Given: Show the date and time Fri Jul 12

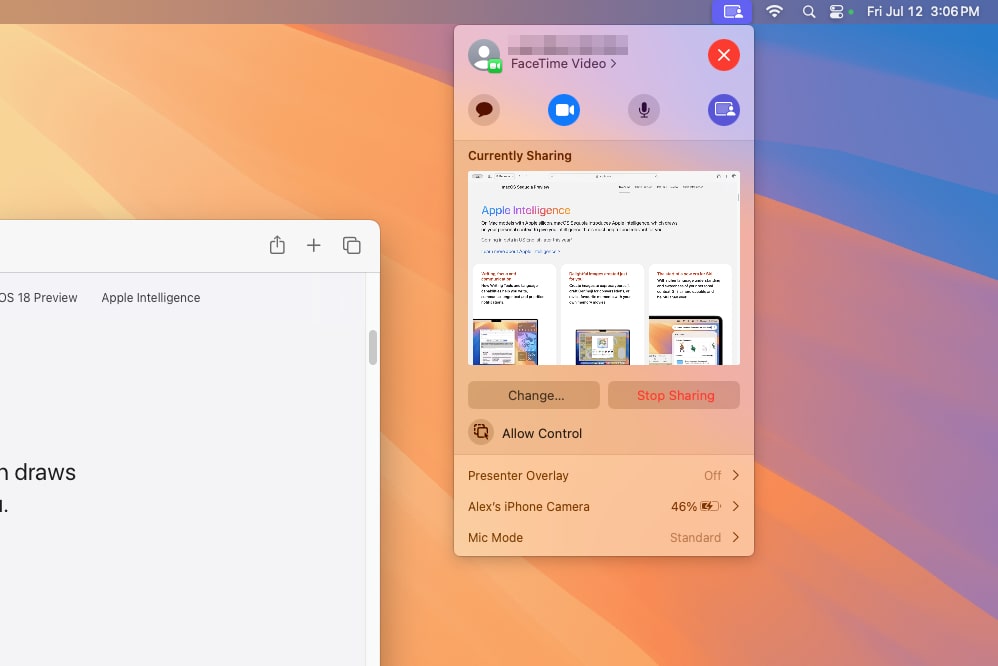Looking at the screenshot, I should [923, 11].
